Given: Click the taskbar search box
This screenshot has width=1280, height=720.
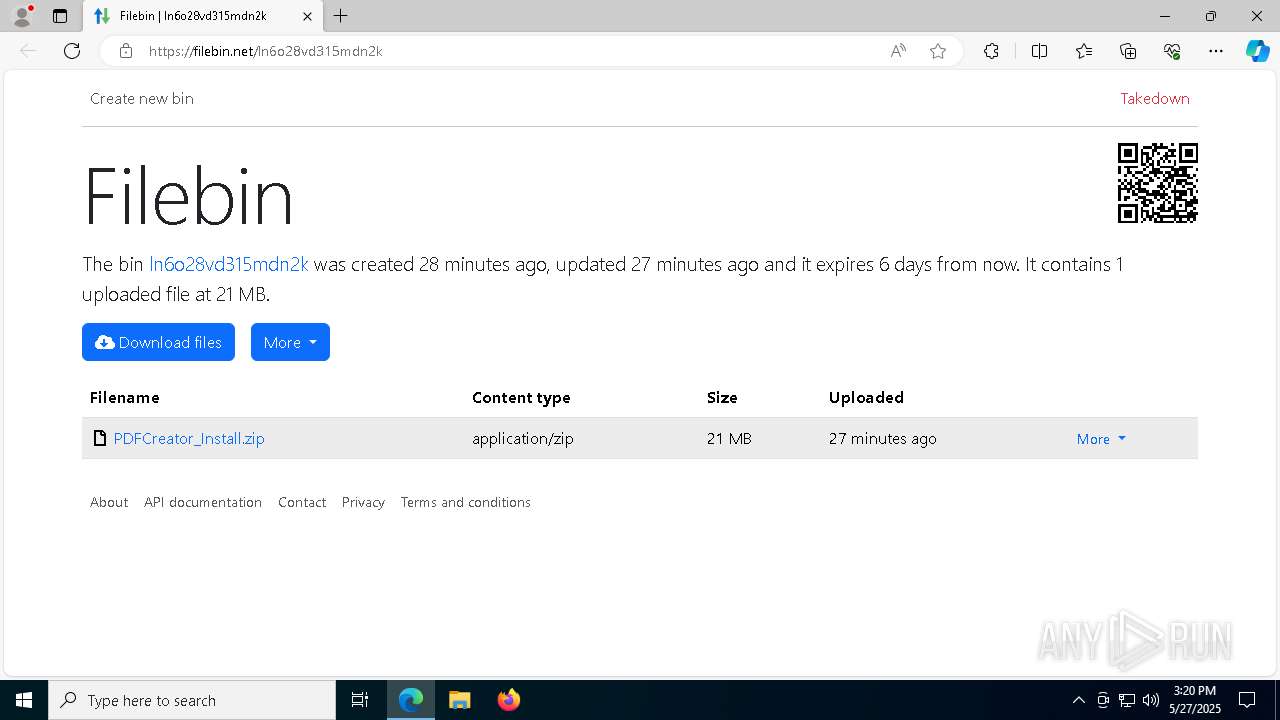Looking at the screenshot, I should tap(192, 700).
